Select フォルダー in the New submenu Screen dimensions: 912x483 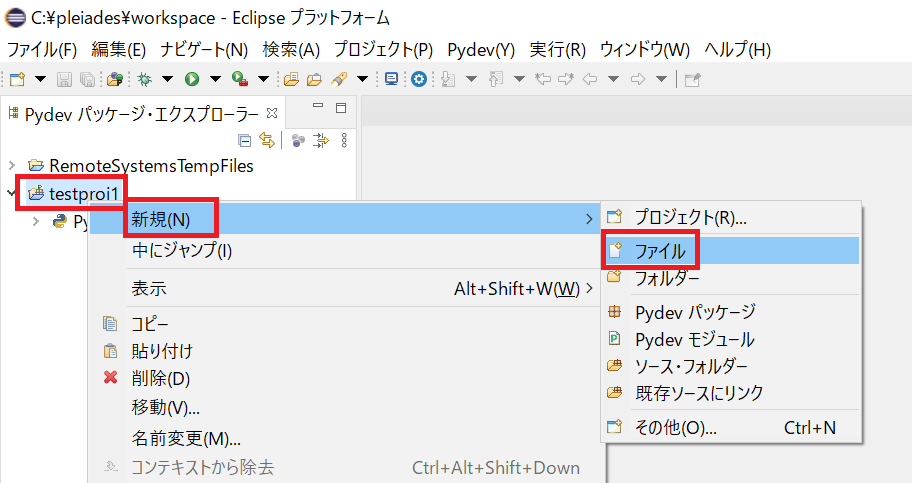click(731, 278)
